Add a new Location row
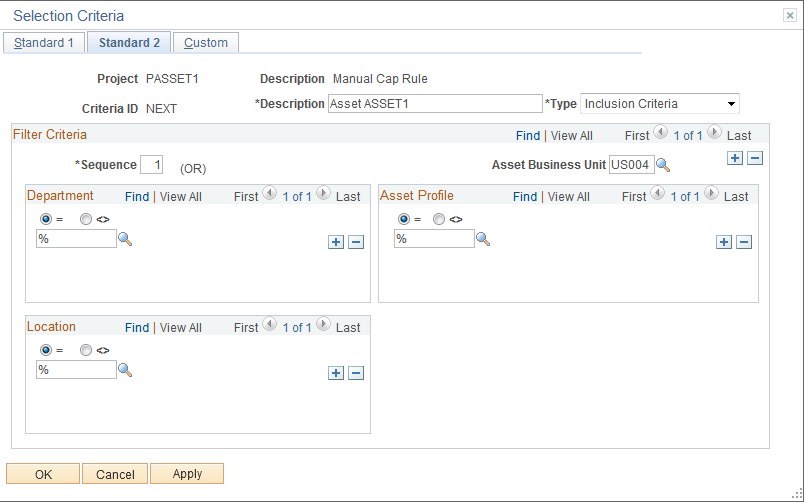The width and height of the screenshot is (804, 502). pos(336,373)
